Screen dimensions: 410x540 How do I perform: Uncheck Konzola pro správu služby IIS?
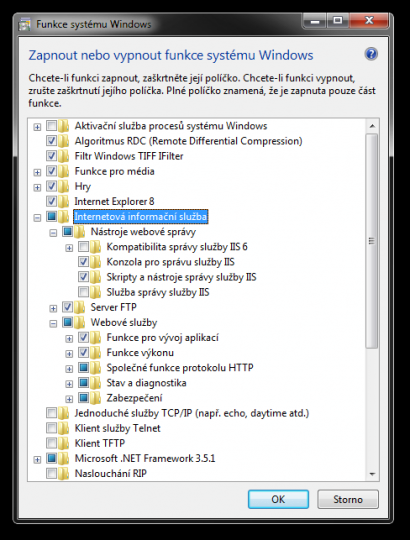[x=84, y=262]
